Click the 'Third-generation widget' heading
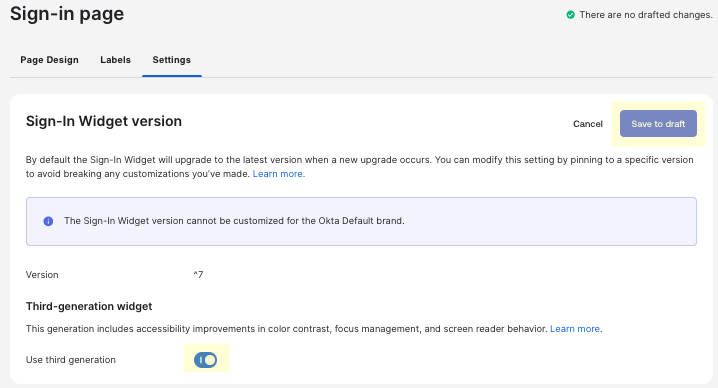This screenshot has width=718, height=388. point(89,306)
